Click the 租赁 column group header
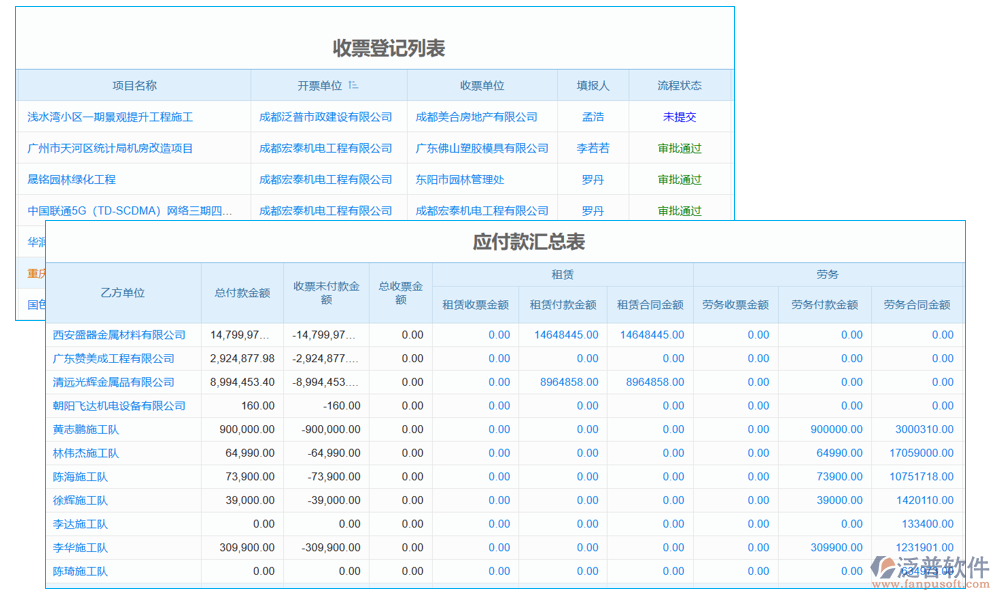This screenshot has width=1000, height=600. point(562,274)
